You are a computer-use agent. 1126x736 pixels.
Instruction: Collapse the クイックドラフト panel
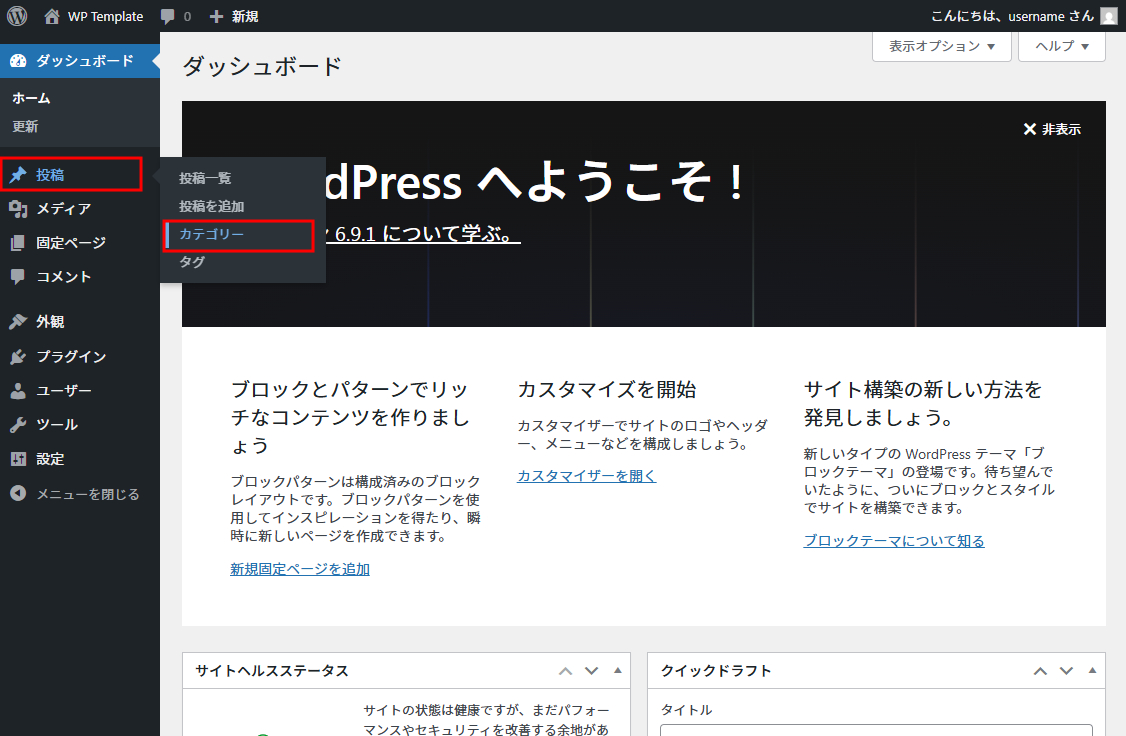click(x=1092, y=671)
